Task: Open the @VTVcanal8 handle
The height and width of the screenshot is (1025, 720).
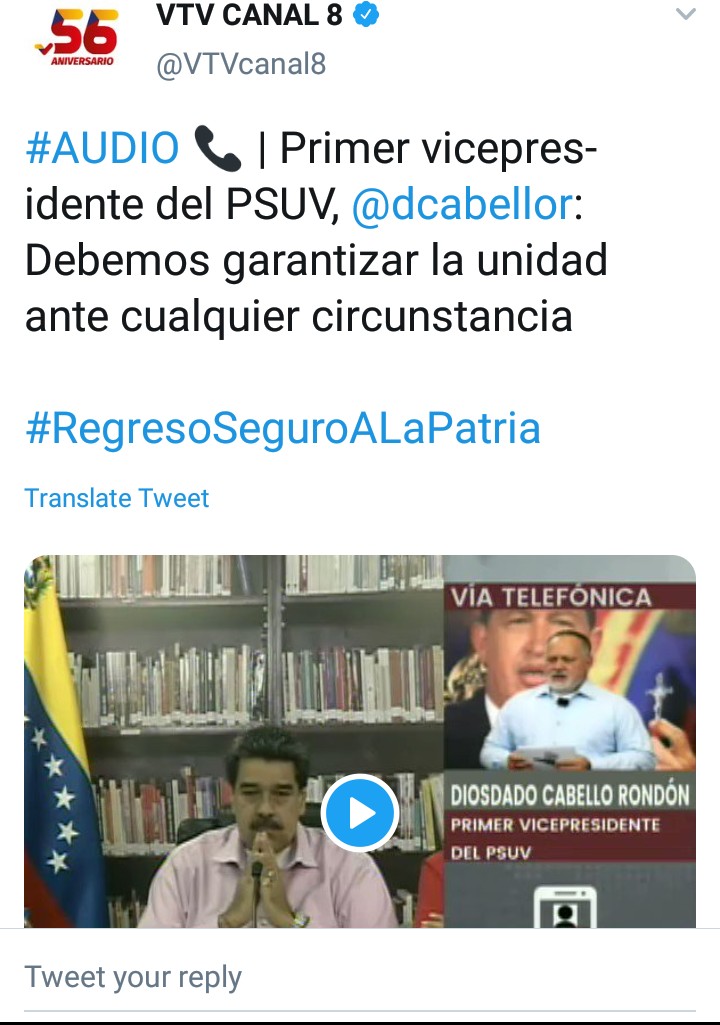Action: coord(241,65)
